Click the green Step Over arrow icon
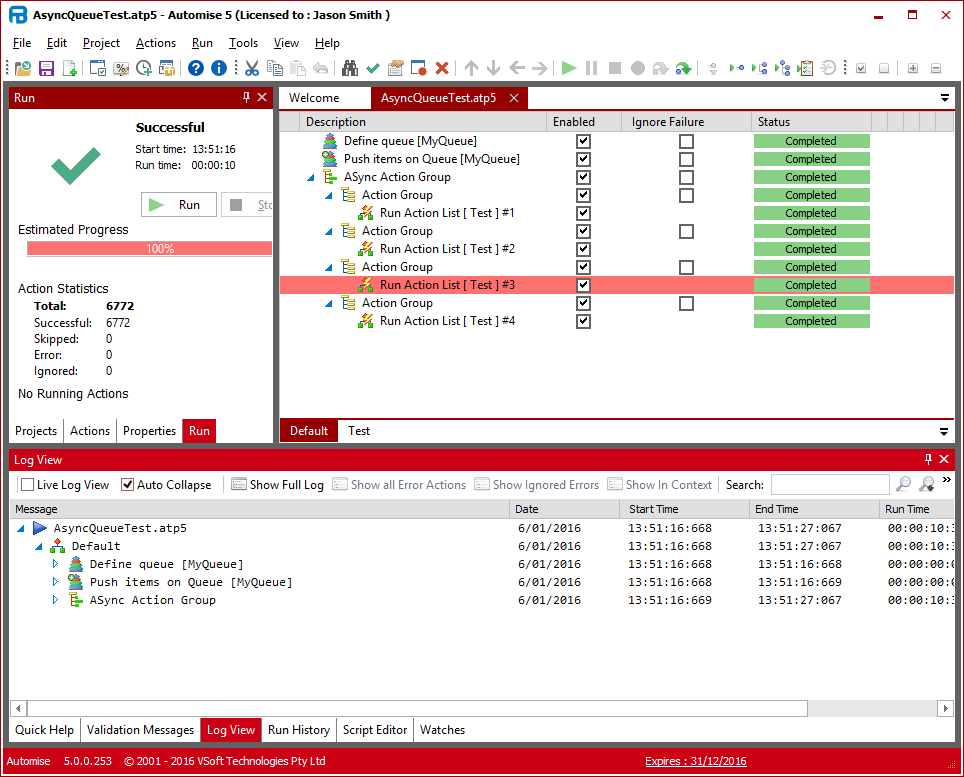 coord(683,68)
